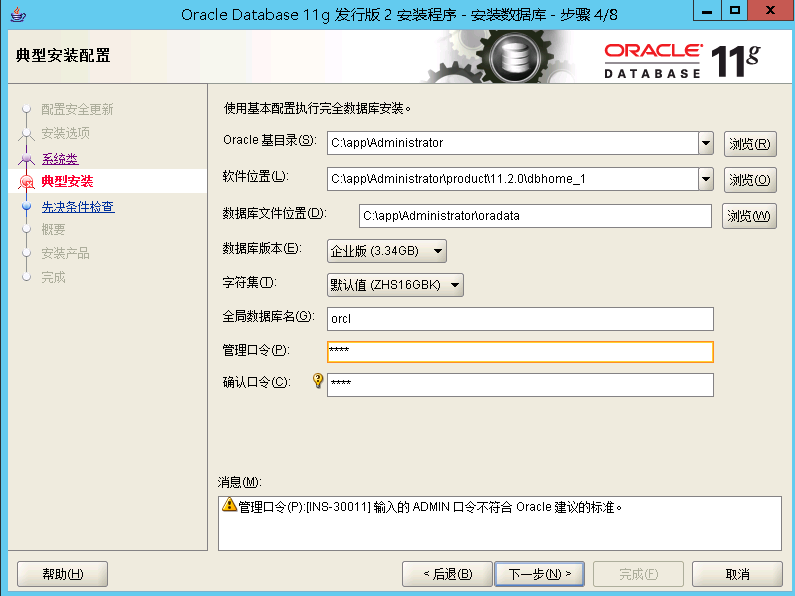The image size is (795, 596).
Task: Focus the 软件位置 path field
Action: pyautogui.click(x=513, y=179)
